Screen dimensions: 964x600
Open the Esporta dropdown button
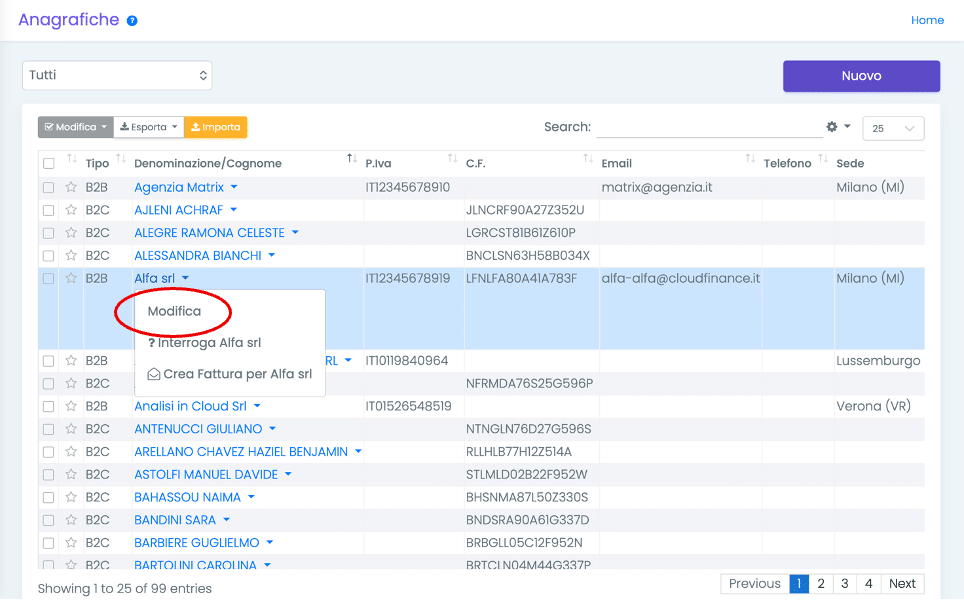(148, 127)
